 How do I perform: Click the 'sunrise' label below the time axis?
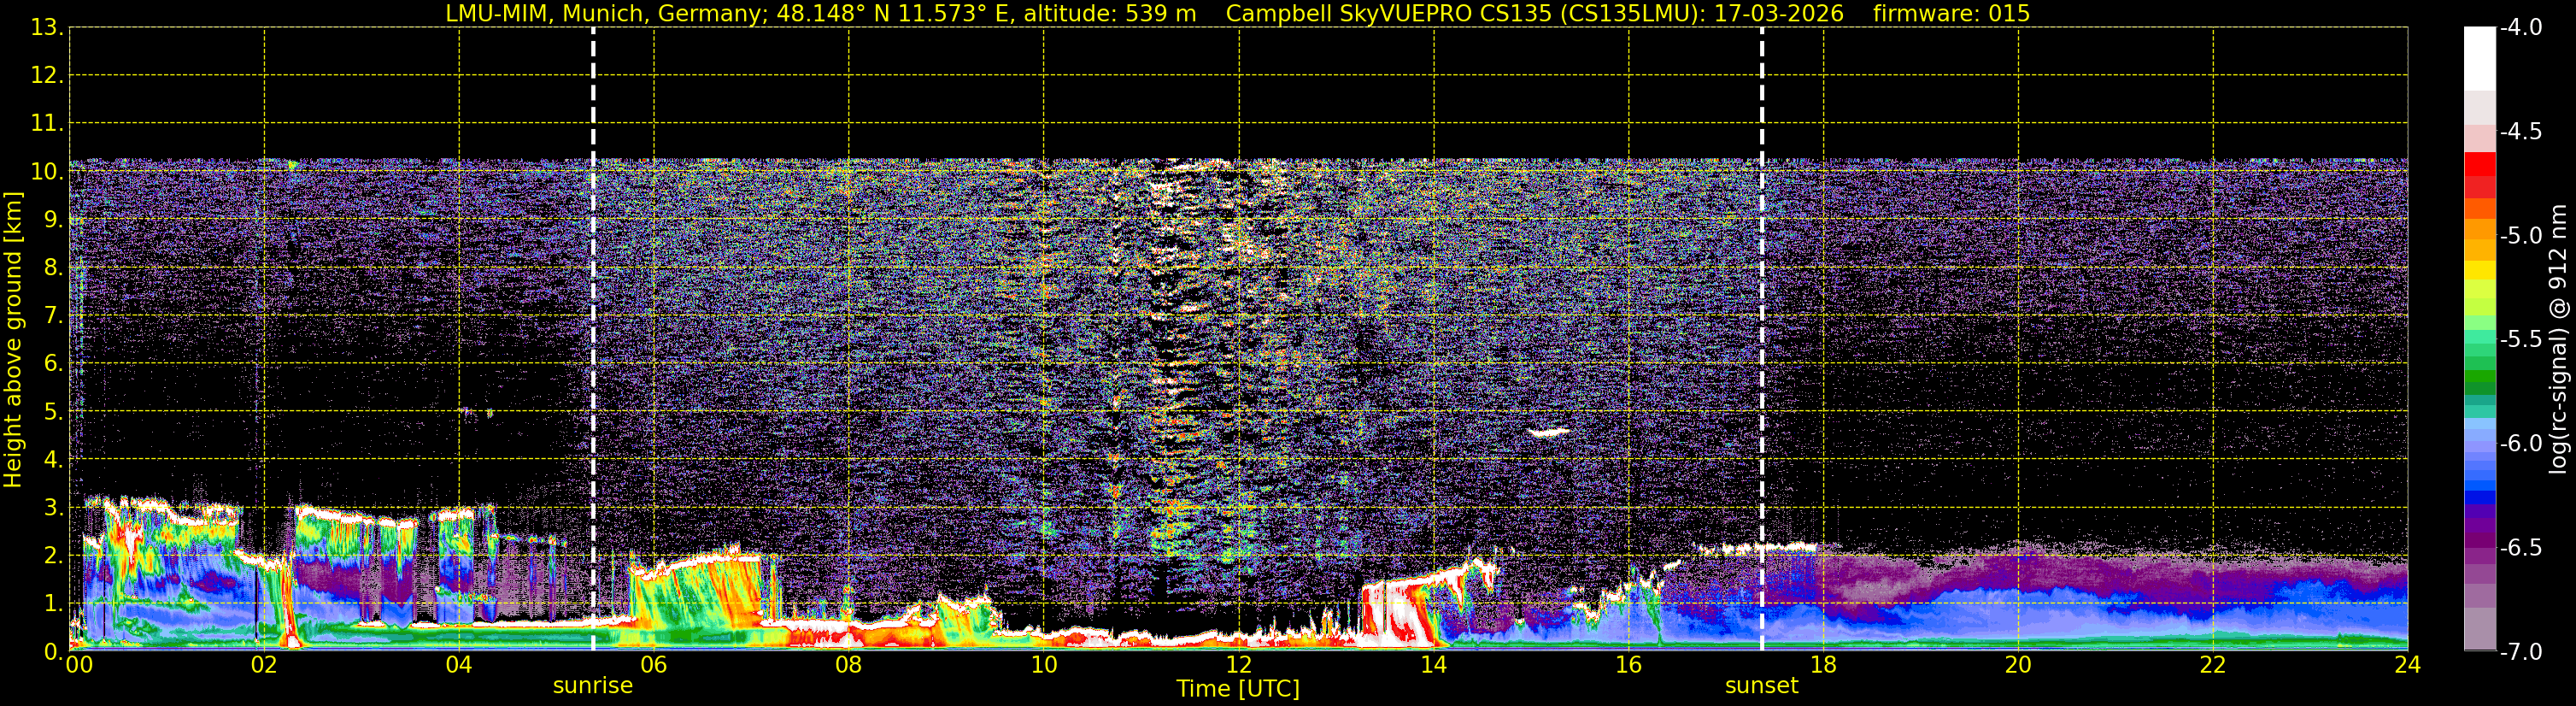click(x=593, y=686)
